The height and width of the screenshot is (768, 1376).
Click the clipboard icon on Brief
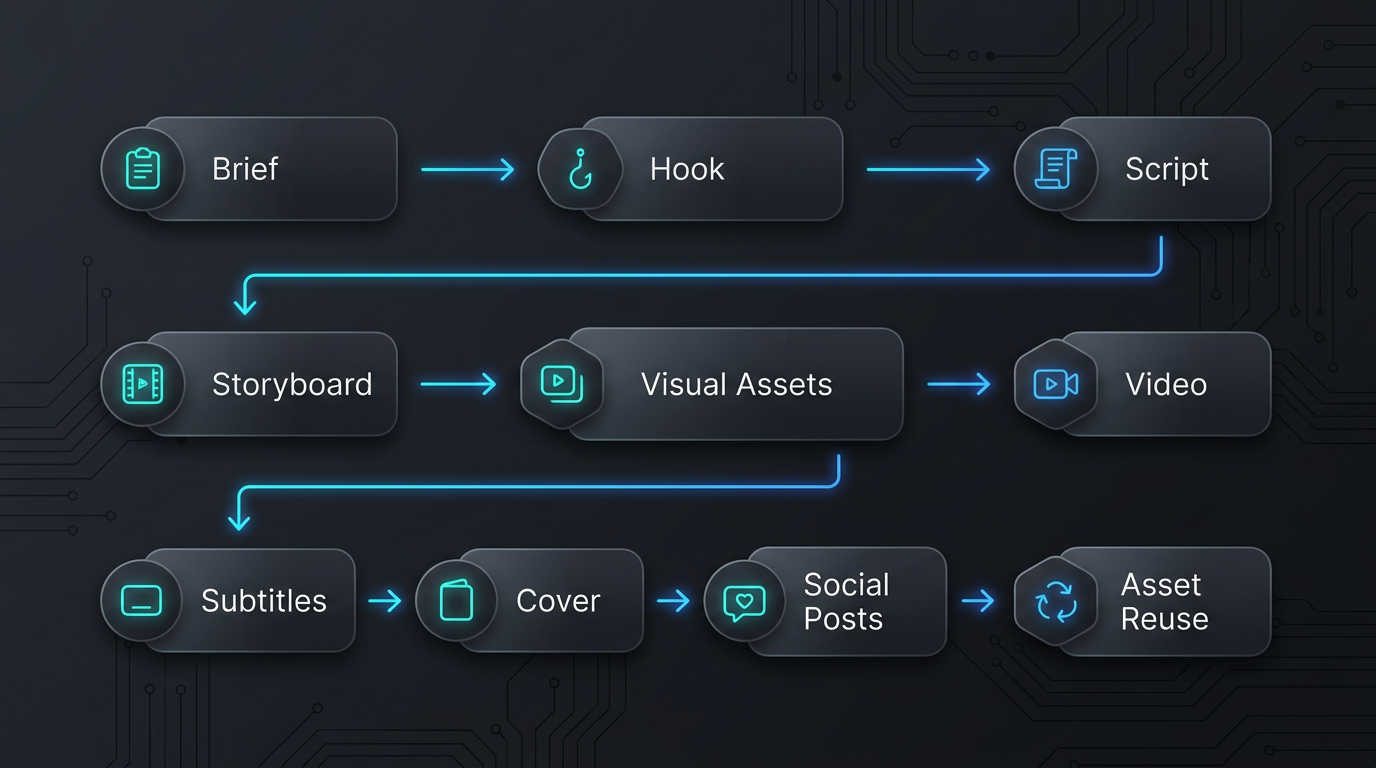coord(142,169)
